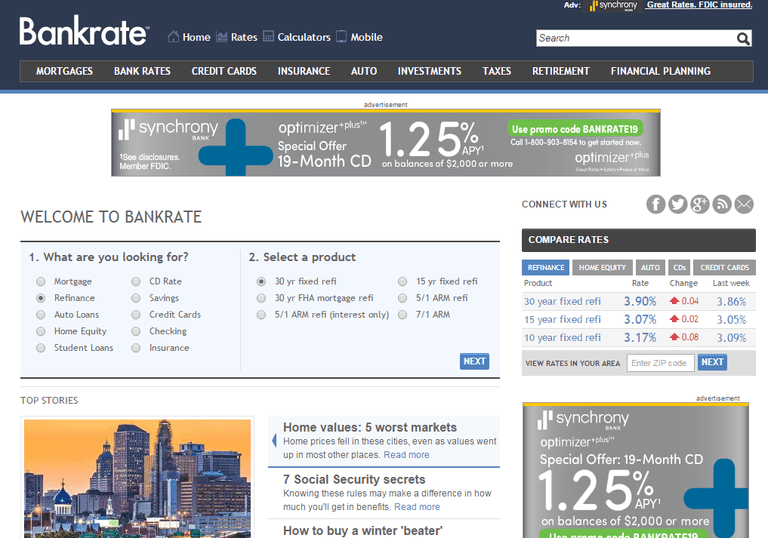Click the top story city skyline image
This screenshot has width=768, height=538.
pyautogui.click(x=137, y=479)
